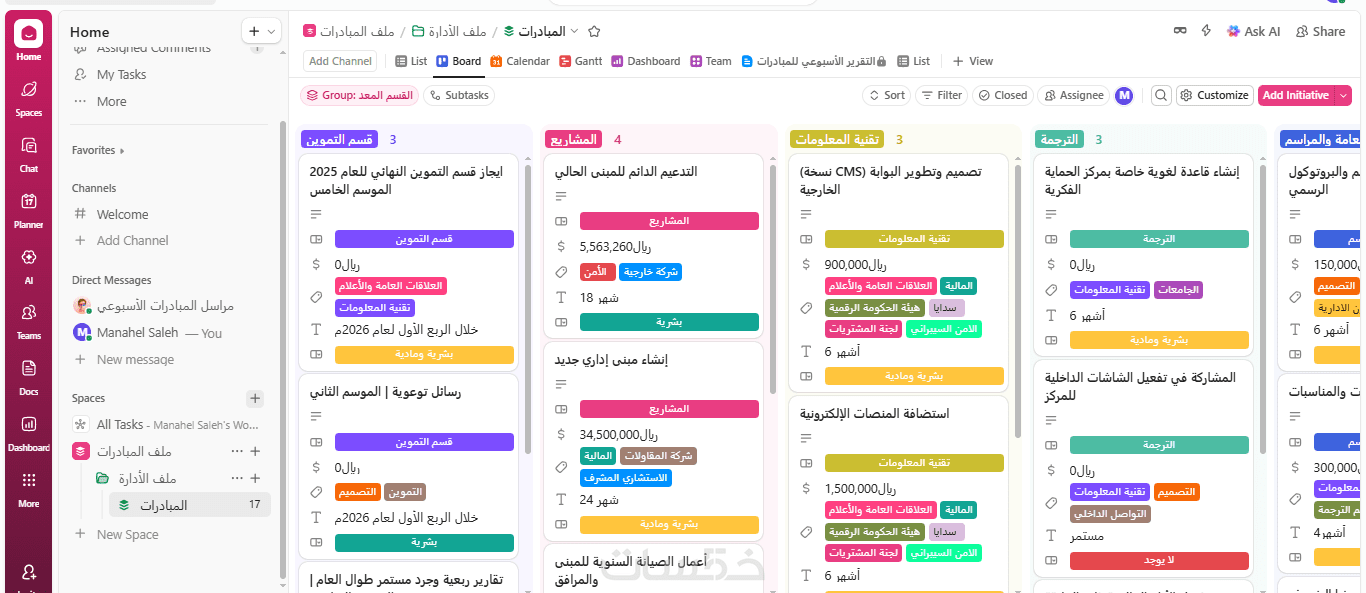Open ellipsis menu for ملف المبادرات space
Screen dimensions: 1366x593
(237, 452)
